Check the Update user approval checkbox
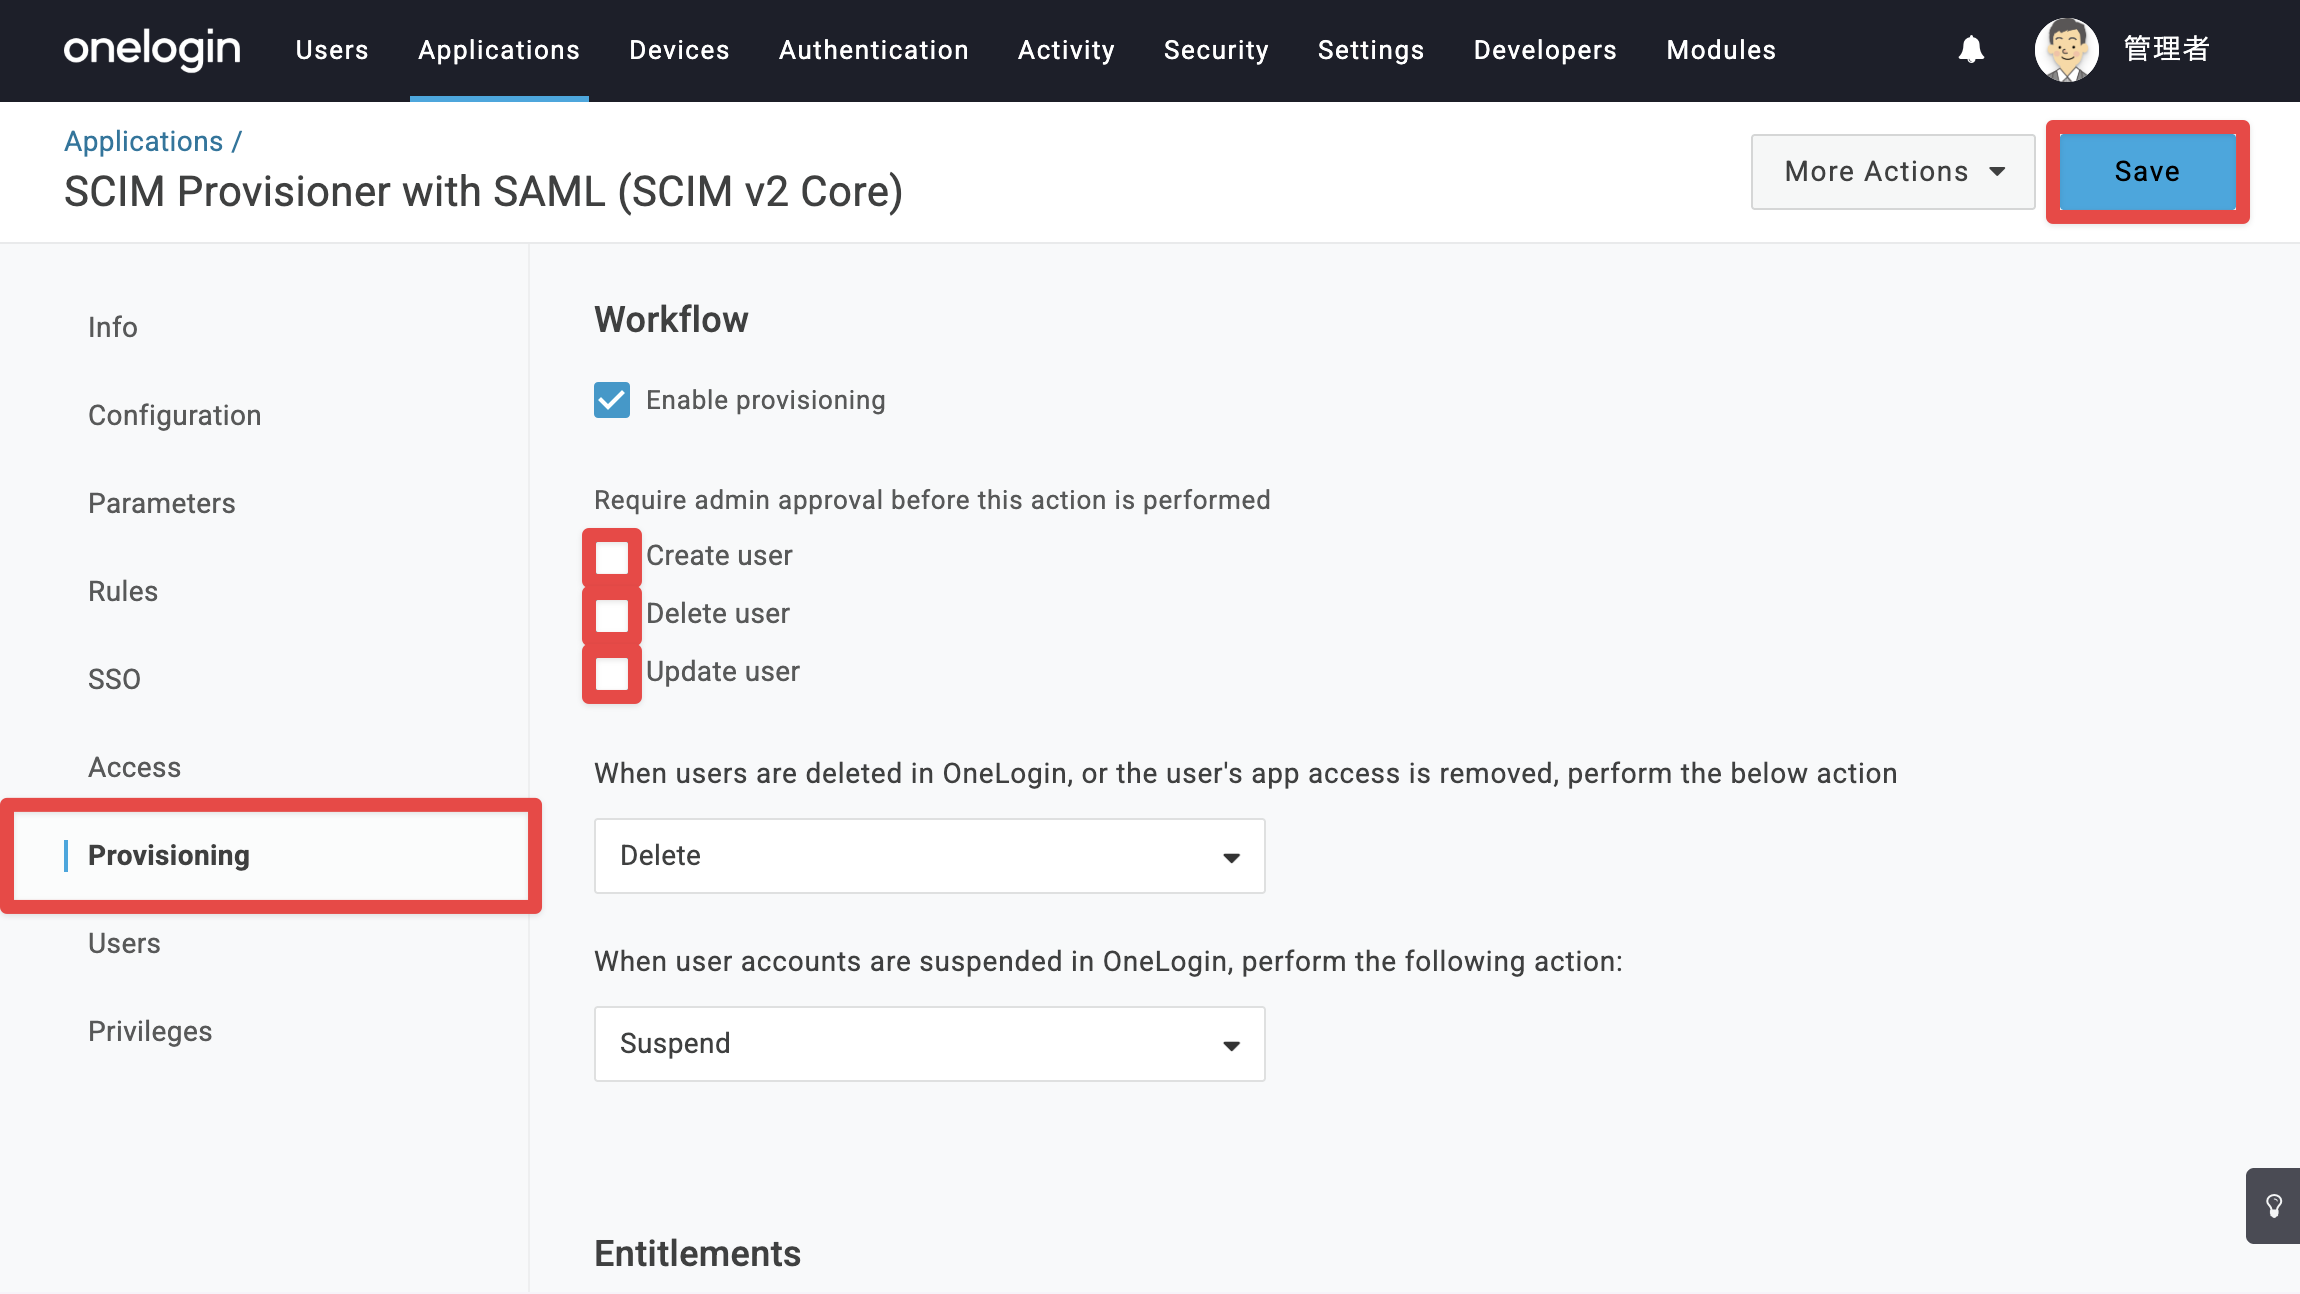This screenshot has height=1294, width=2300. [x=612, y=673]
